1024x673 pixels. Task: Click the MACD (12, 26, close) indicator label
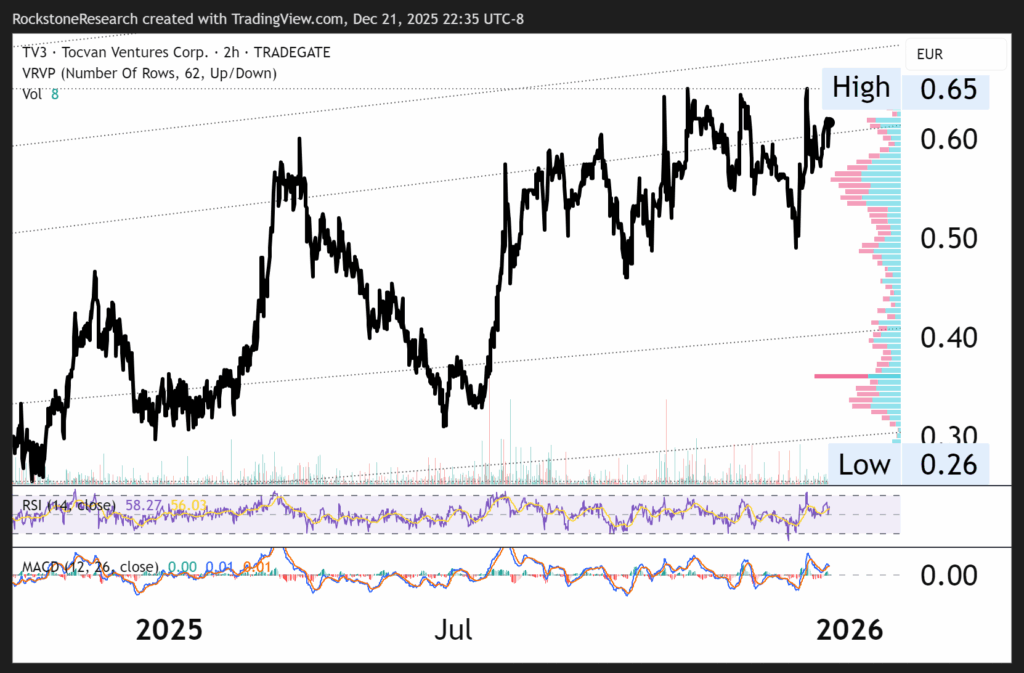tap(90, 567)
